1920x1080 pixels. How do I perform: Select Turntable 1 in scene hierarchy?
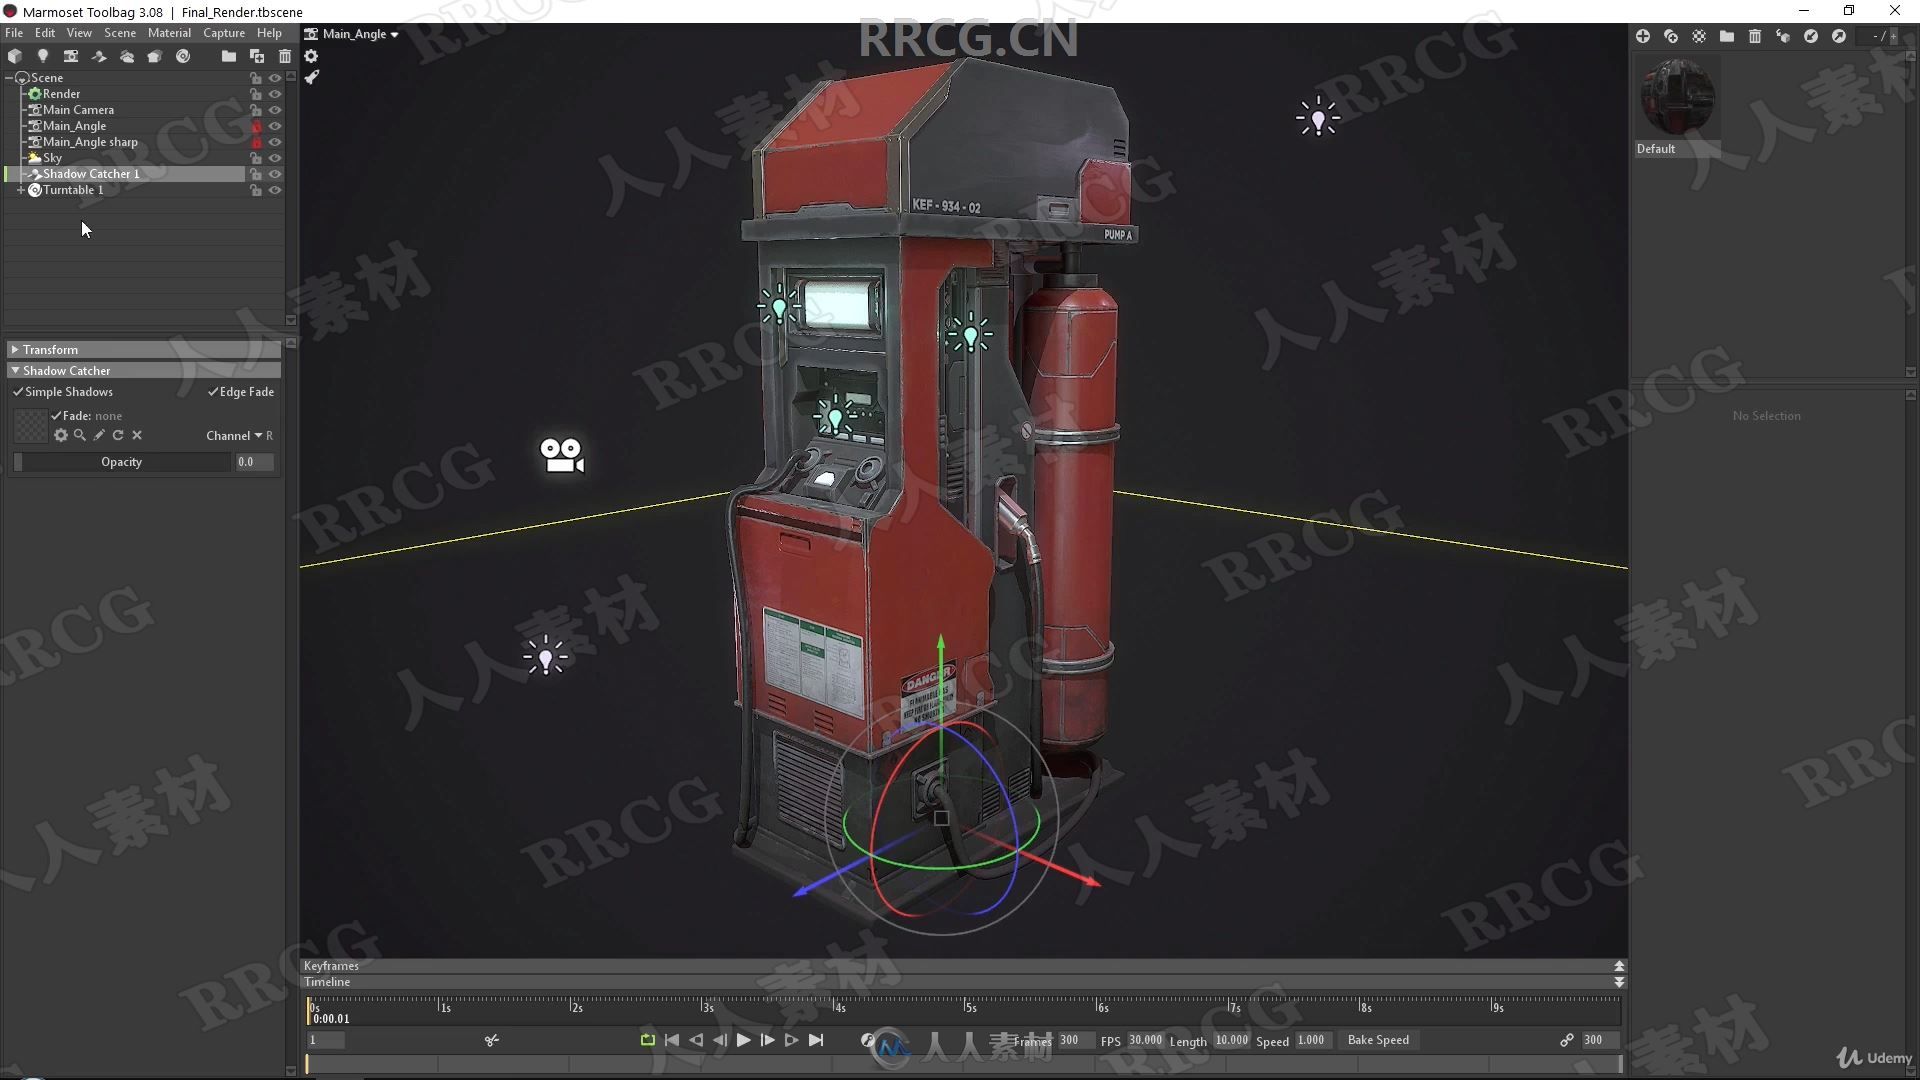pyautogui.click(x=71, y=189)
